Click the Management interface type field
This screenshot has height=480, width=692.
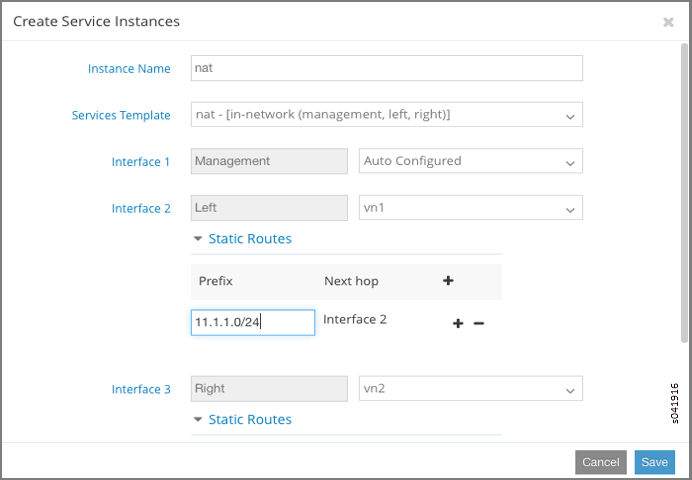tap(269, 161)
